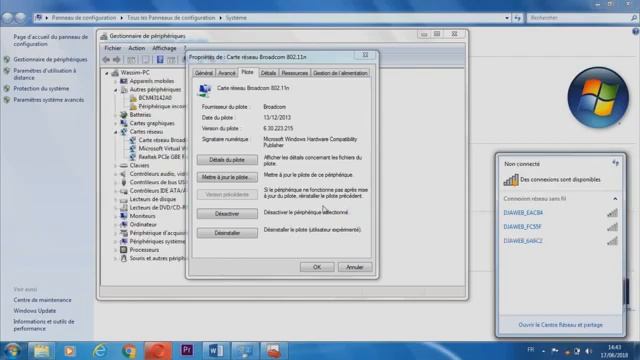Open the Pilote tab
The height and width of the screenshot is (360, 640).
[247, 72]
